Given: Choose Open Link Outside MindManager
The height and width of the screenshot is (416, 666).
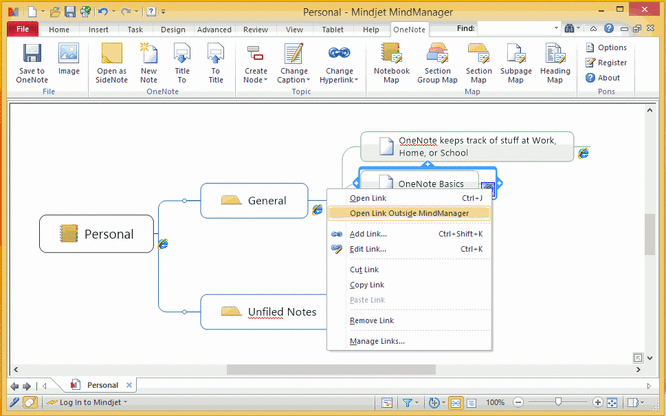Looking at the screenshot, I should pos(409,213).
